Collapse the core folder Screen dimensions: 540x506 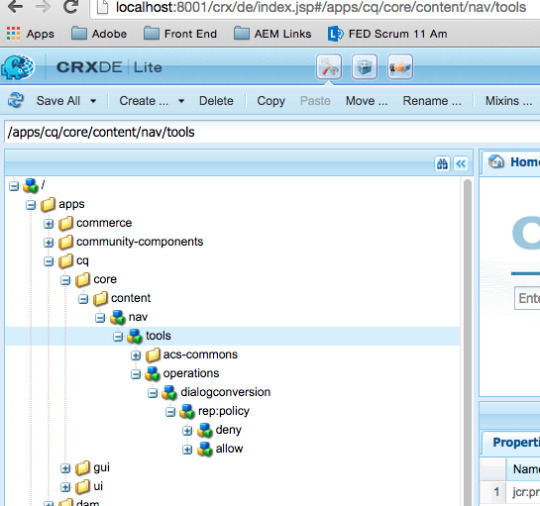[65, 280]
